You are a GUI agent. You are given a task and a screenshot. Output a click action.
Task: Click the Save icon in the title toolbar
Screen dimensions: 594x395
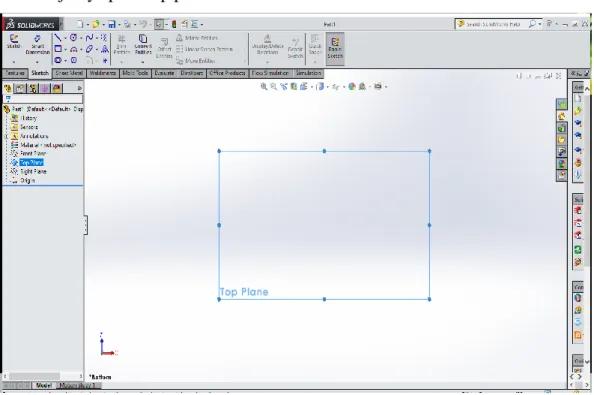(112, 24)
